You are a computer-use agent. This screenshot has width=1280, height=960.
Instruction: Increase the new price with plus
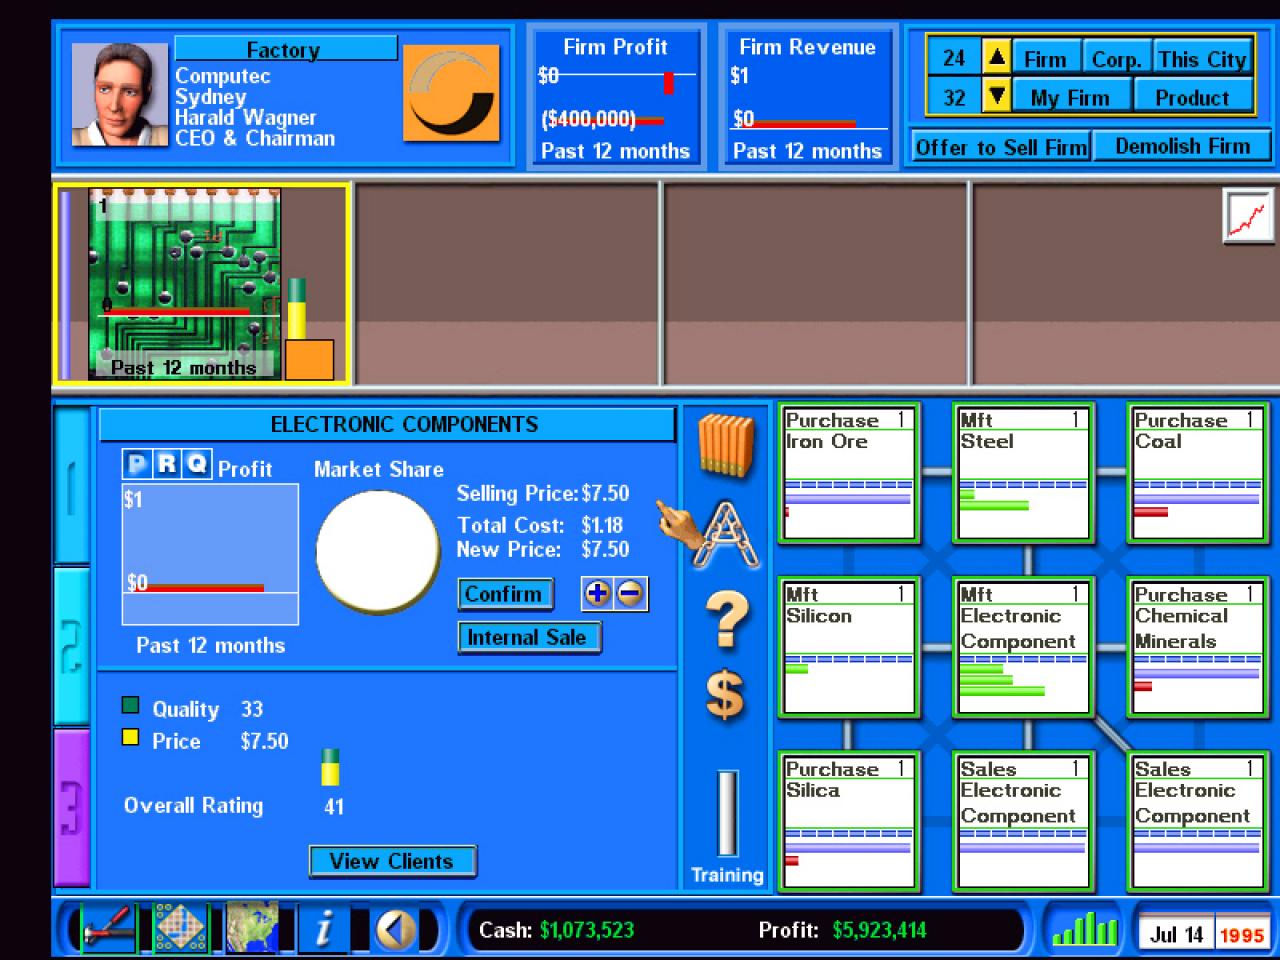click(597, 593)
